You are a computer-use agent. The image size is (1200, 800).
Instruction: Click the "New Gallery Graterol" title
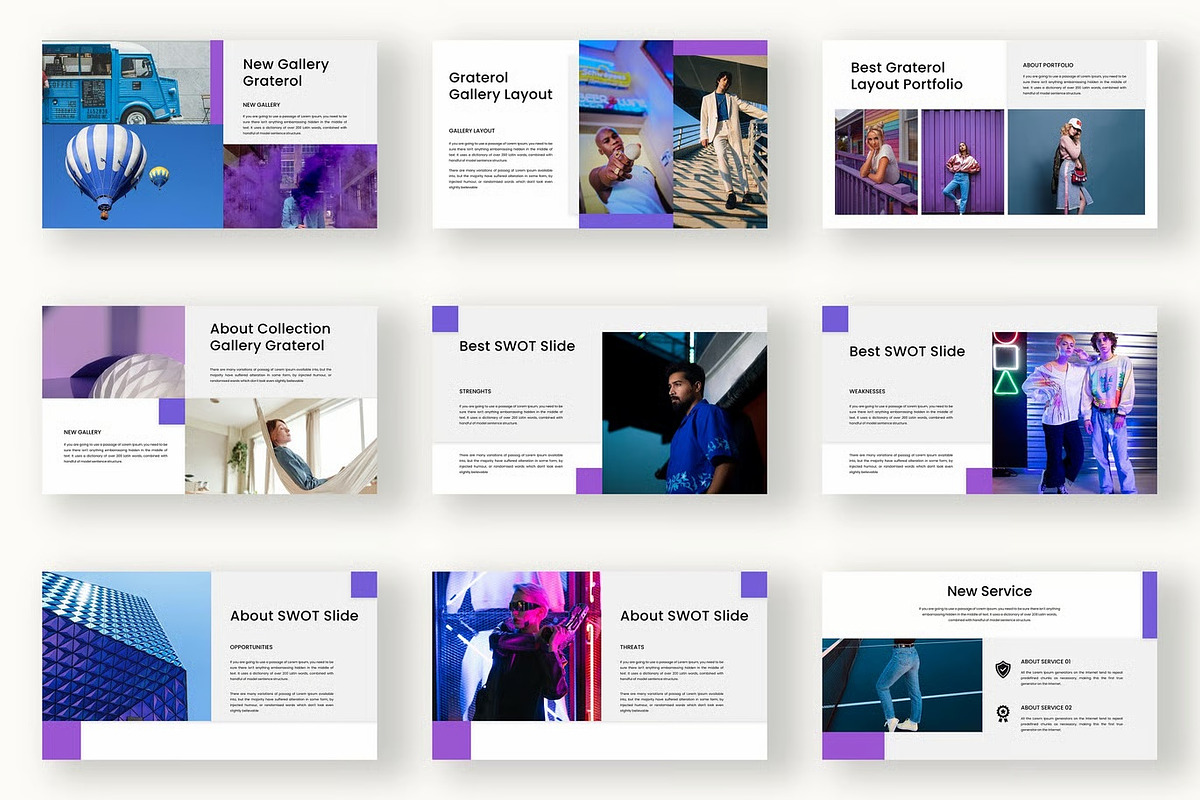tap(286, 72)
